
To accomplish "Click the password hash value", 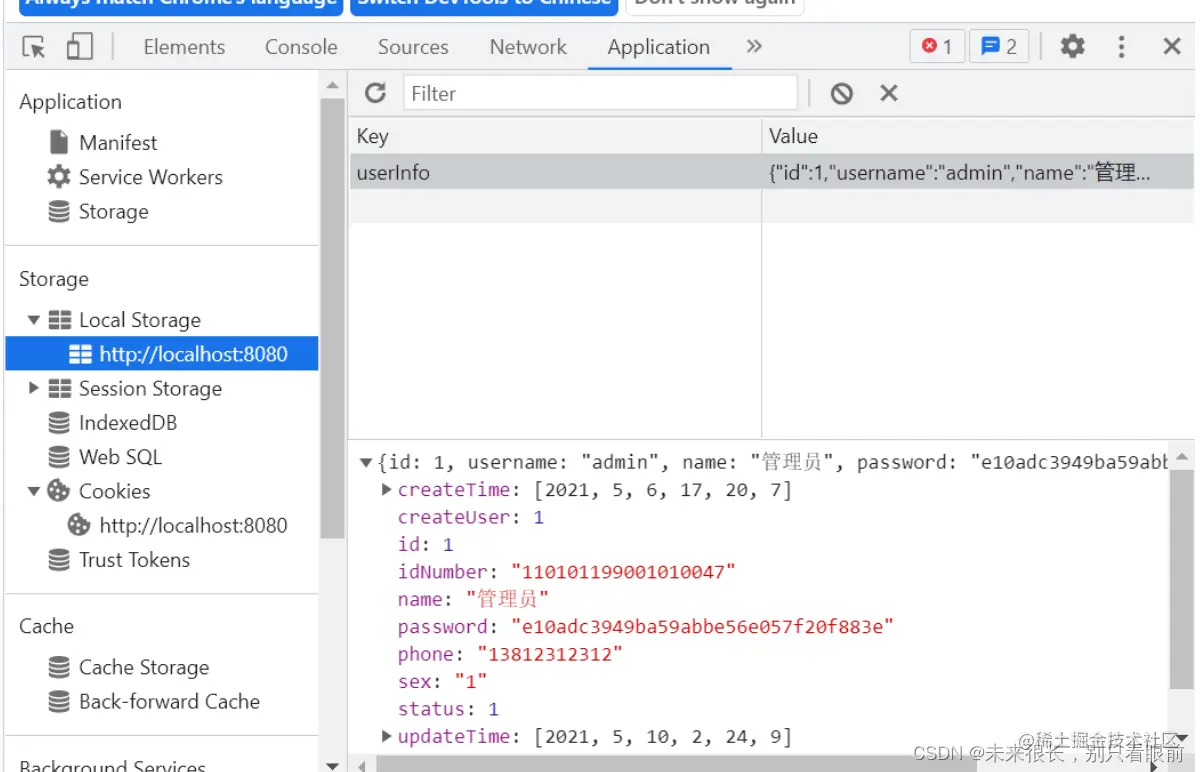I will [x=702, y=627].
